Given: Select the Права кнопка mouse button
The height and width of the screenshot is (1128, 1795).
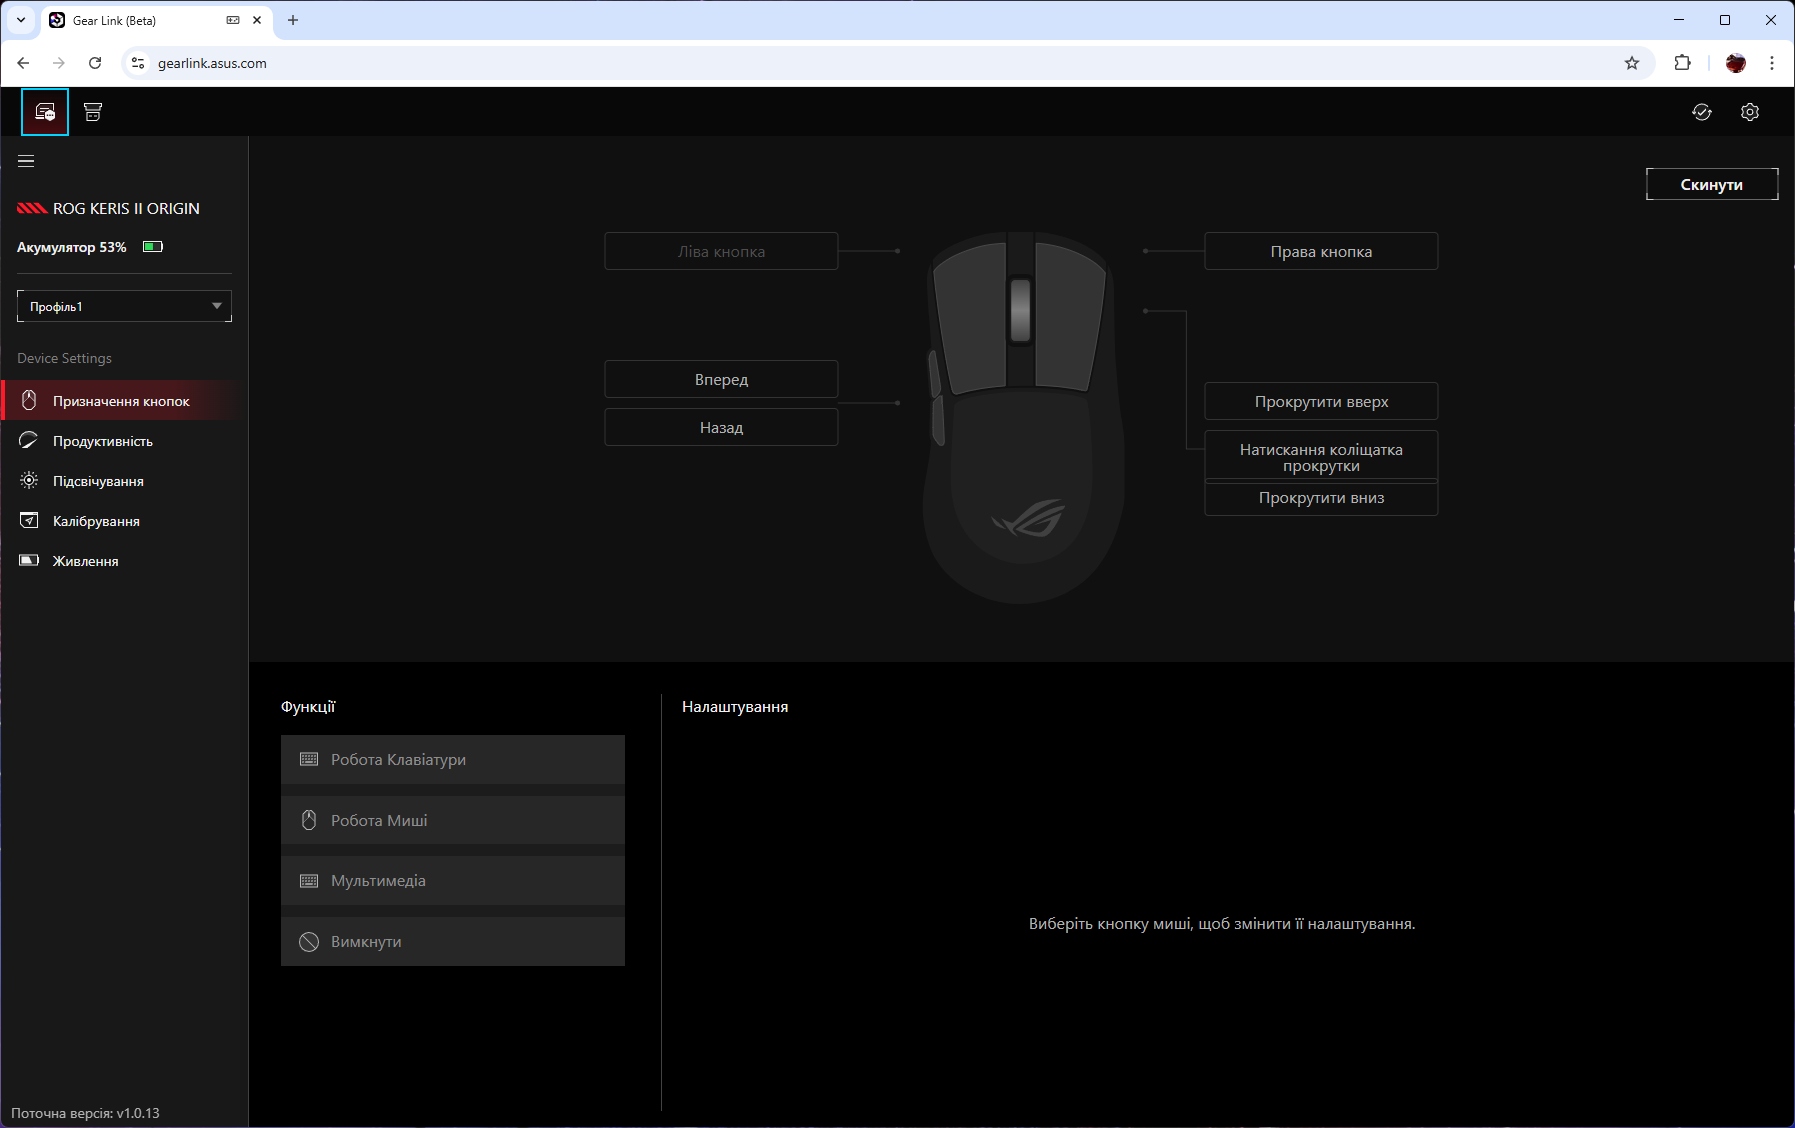Looking at the screenshot, I should coord(1321,252).
